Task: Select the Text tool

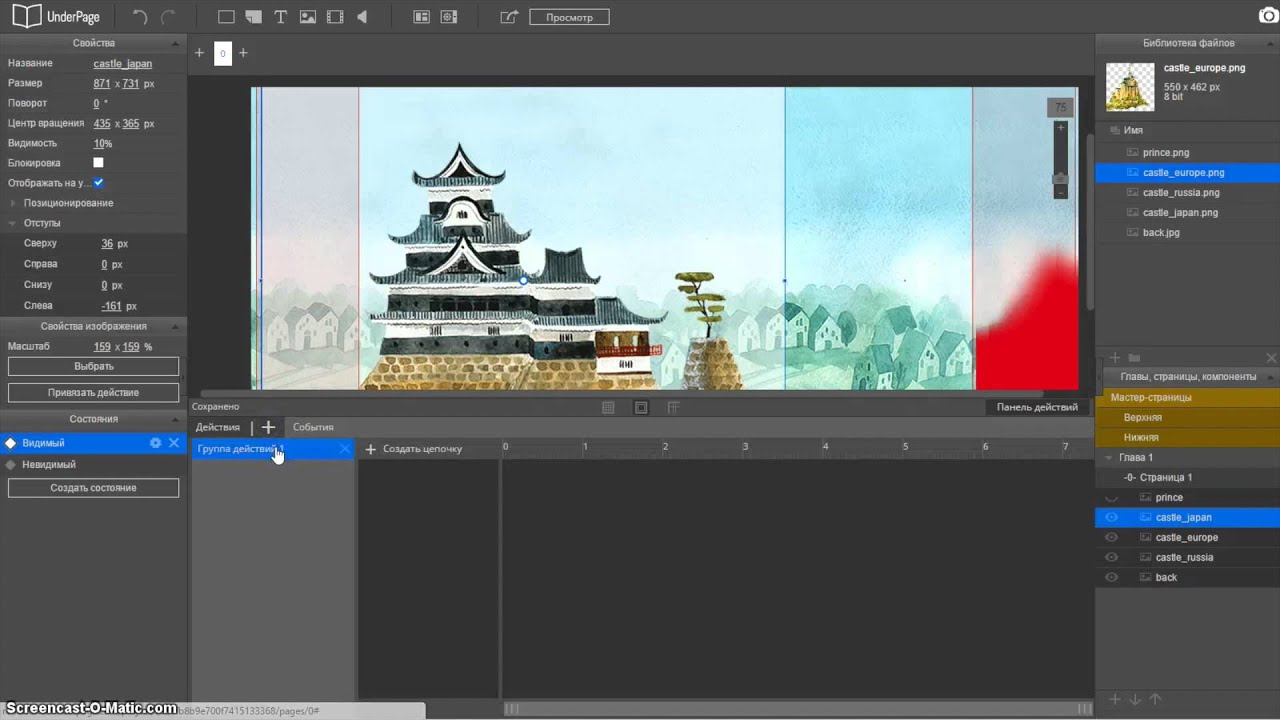Action: (280, 17)
